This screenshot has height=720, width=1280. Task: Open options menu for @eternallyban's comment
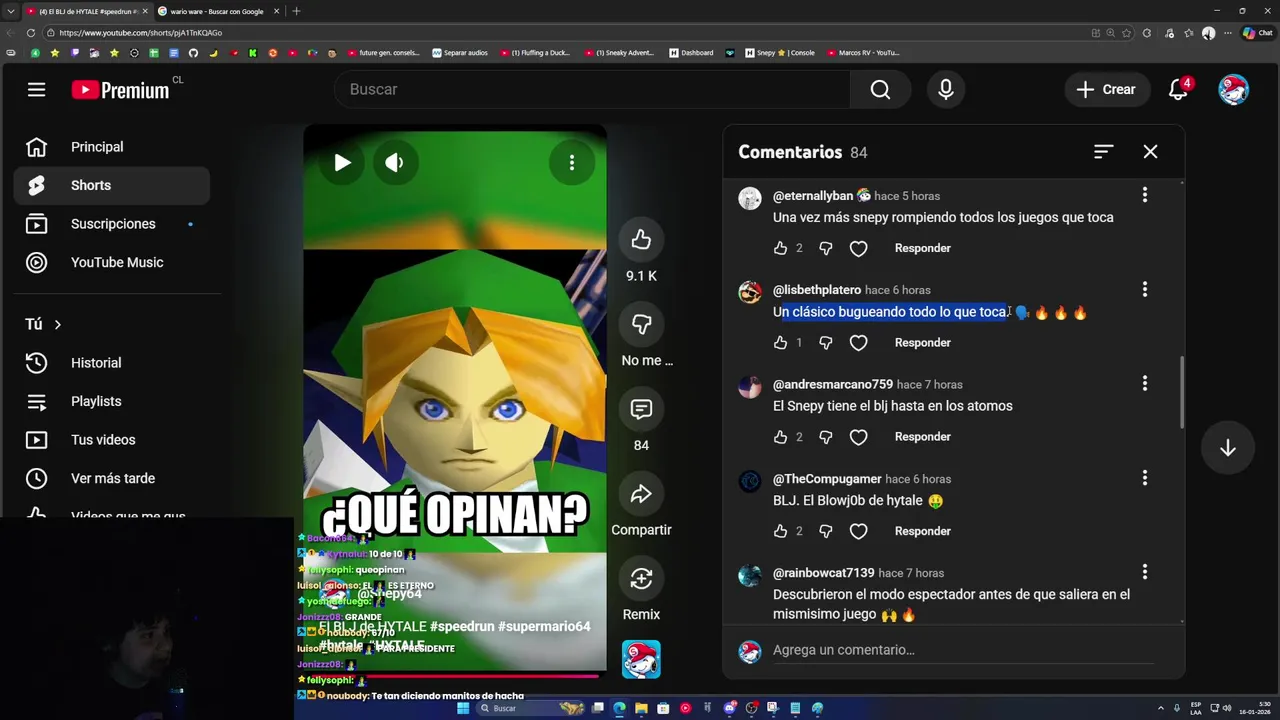[1145, 195]
